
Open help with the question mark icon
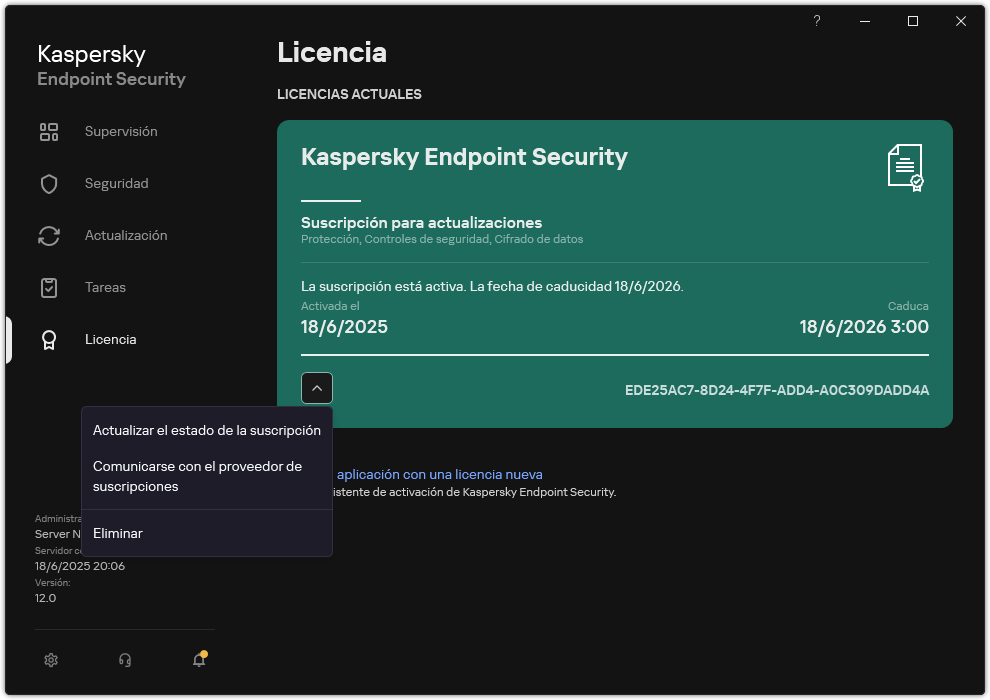tap(816, 21)
